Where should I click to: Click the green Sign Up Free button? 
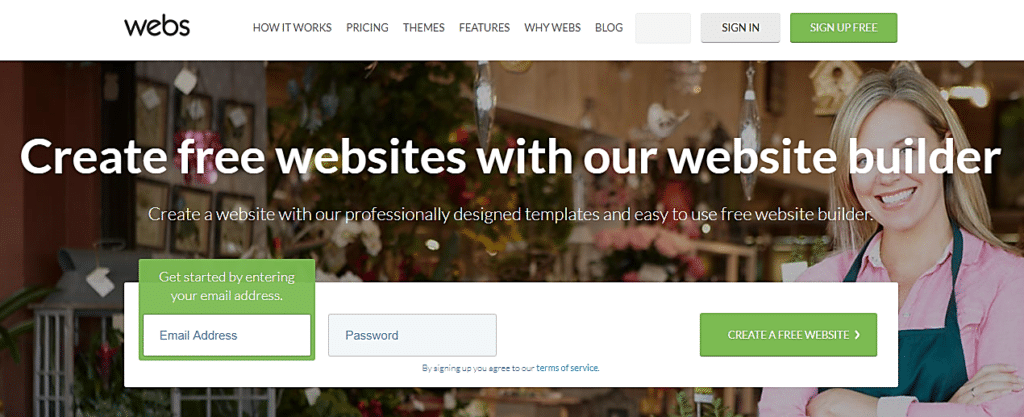(844, 28)
